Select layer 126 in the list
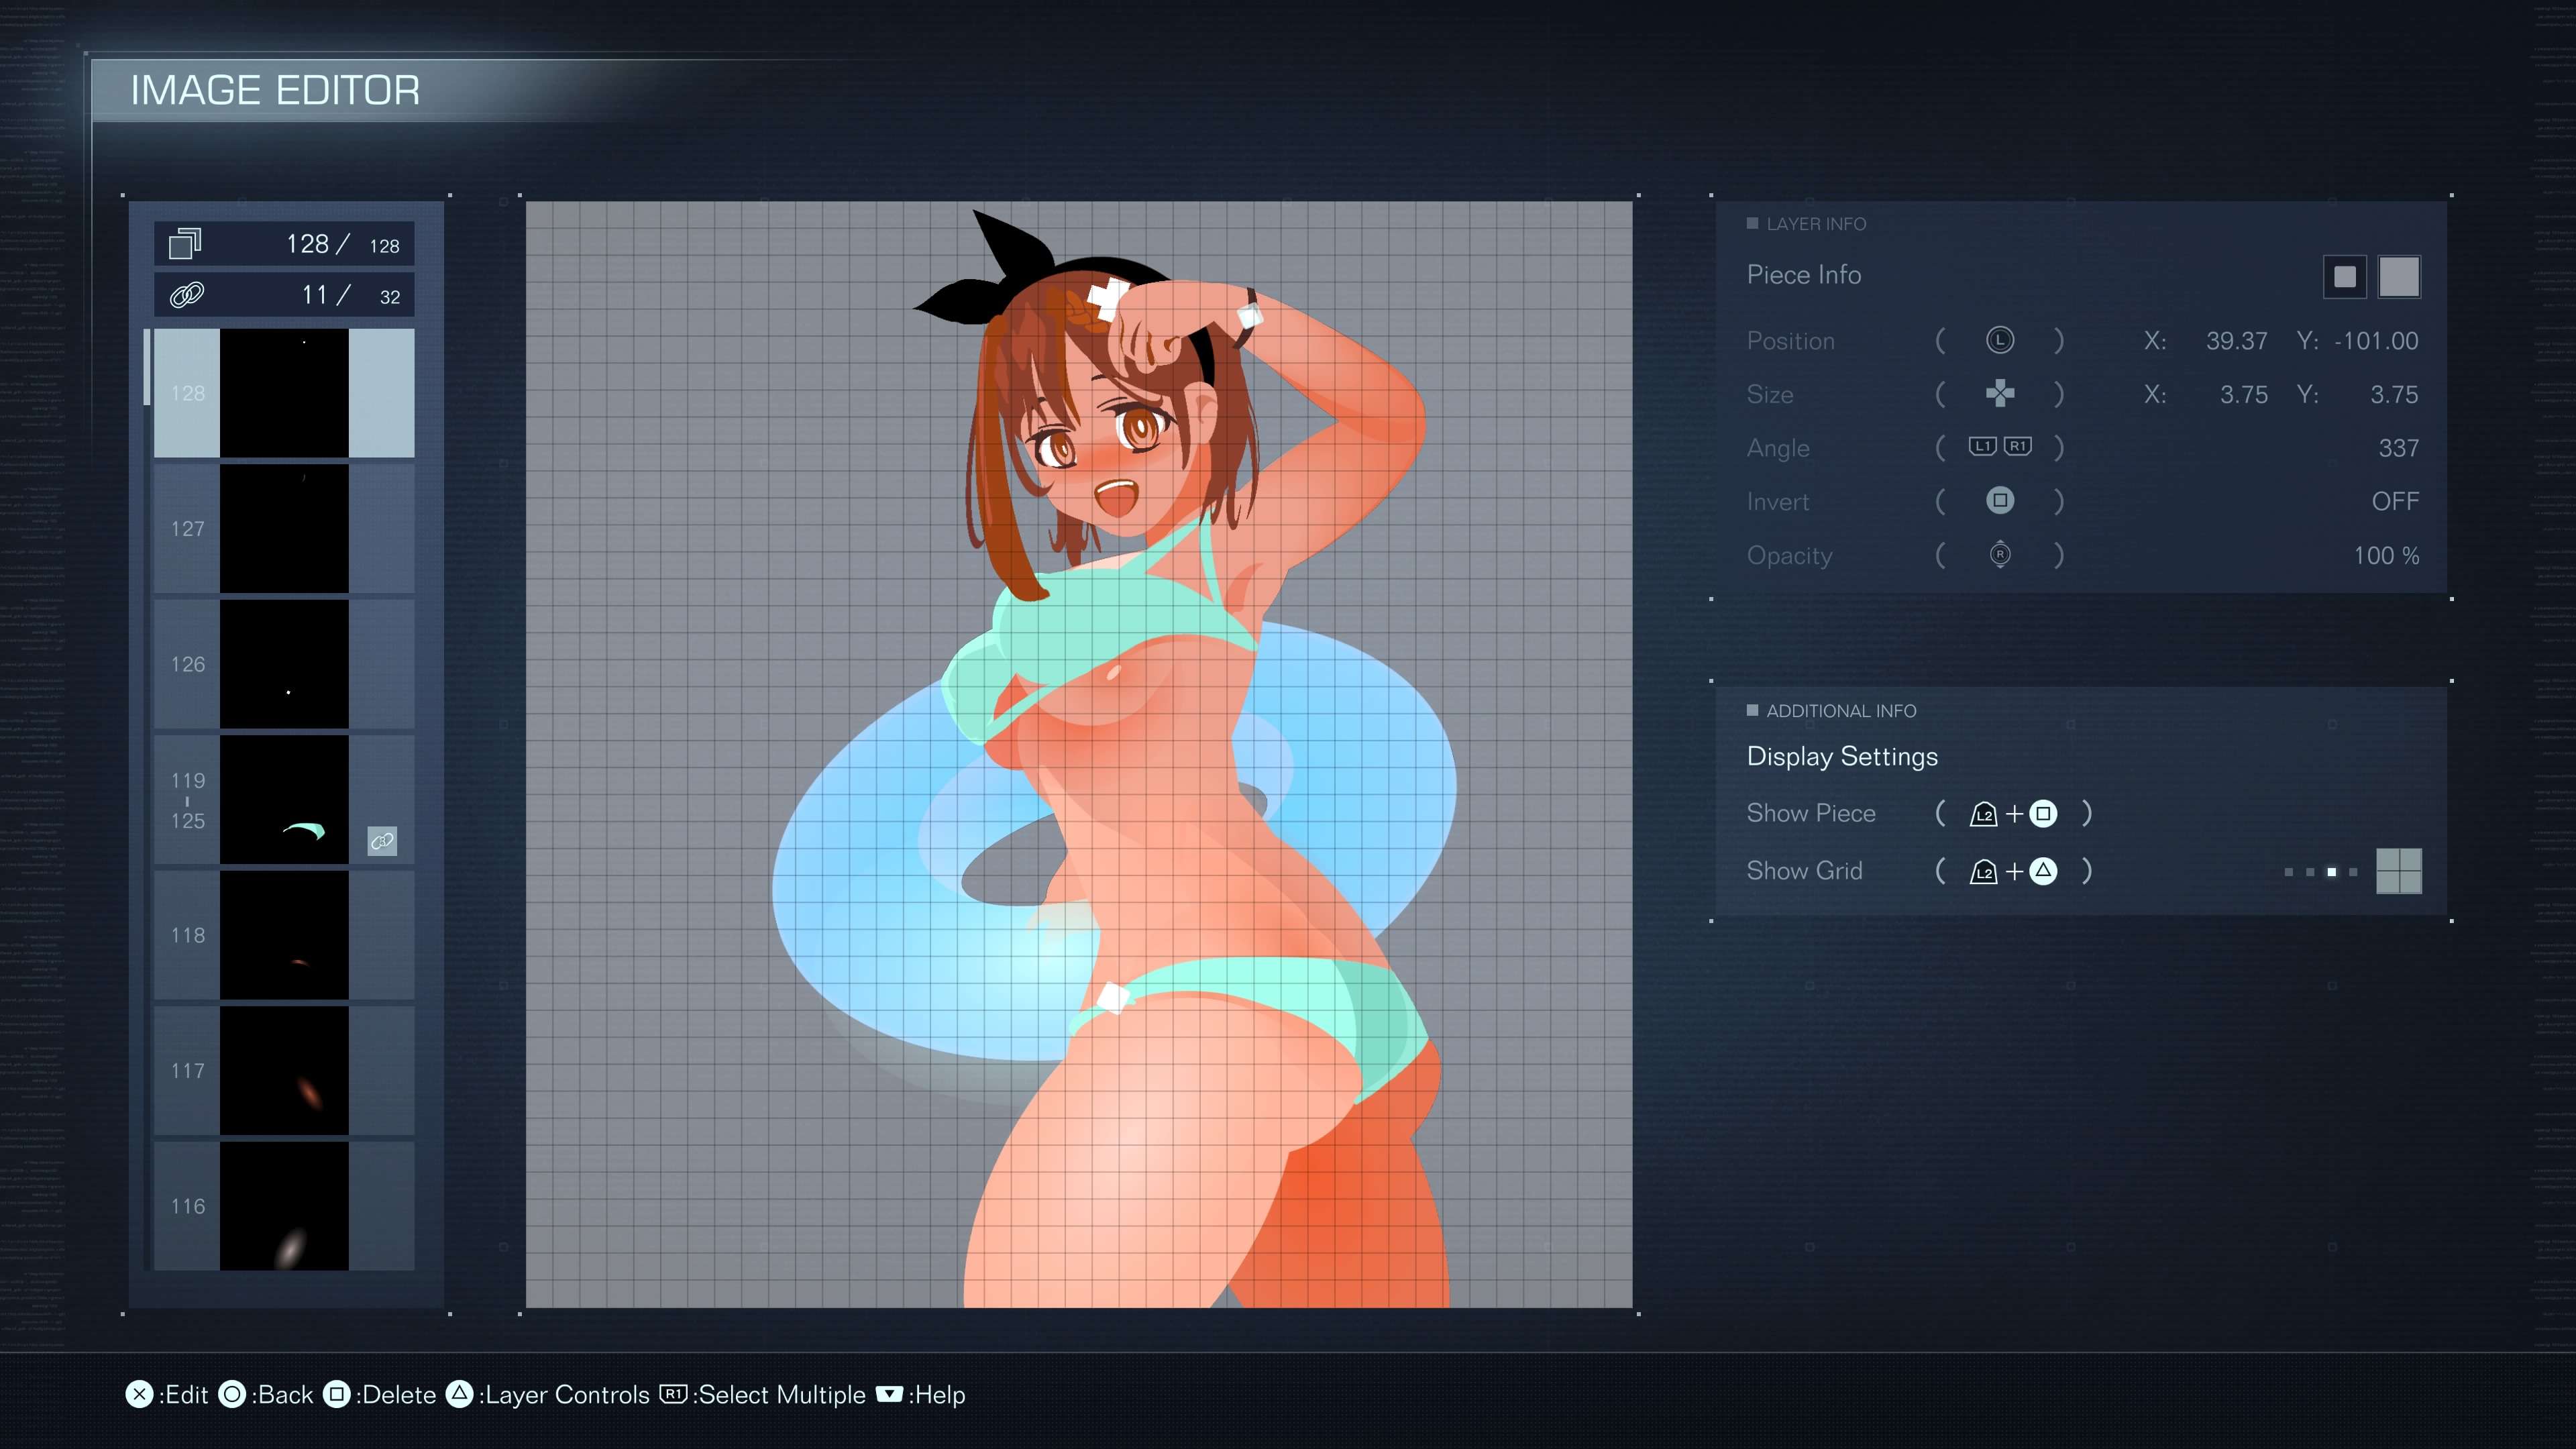The width and height of the screenshot is (2576, 1449). tap(284, 664)
